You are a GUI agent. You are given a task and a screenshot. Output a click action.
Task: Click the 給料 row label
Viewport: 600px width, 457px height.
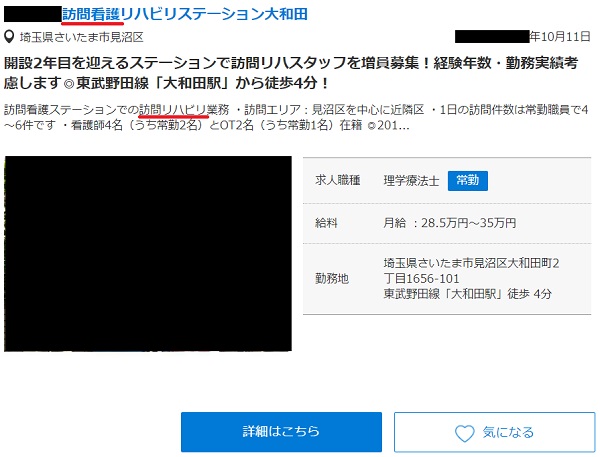coord(326,223)
